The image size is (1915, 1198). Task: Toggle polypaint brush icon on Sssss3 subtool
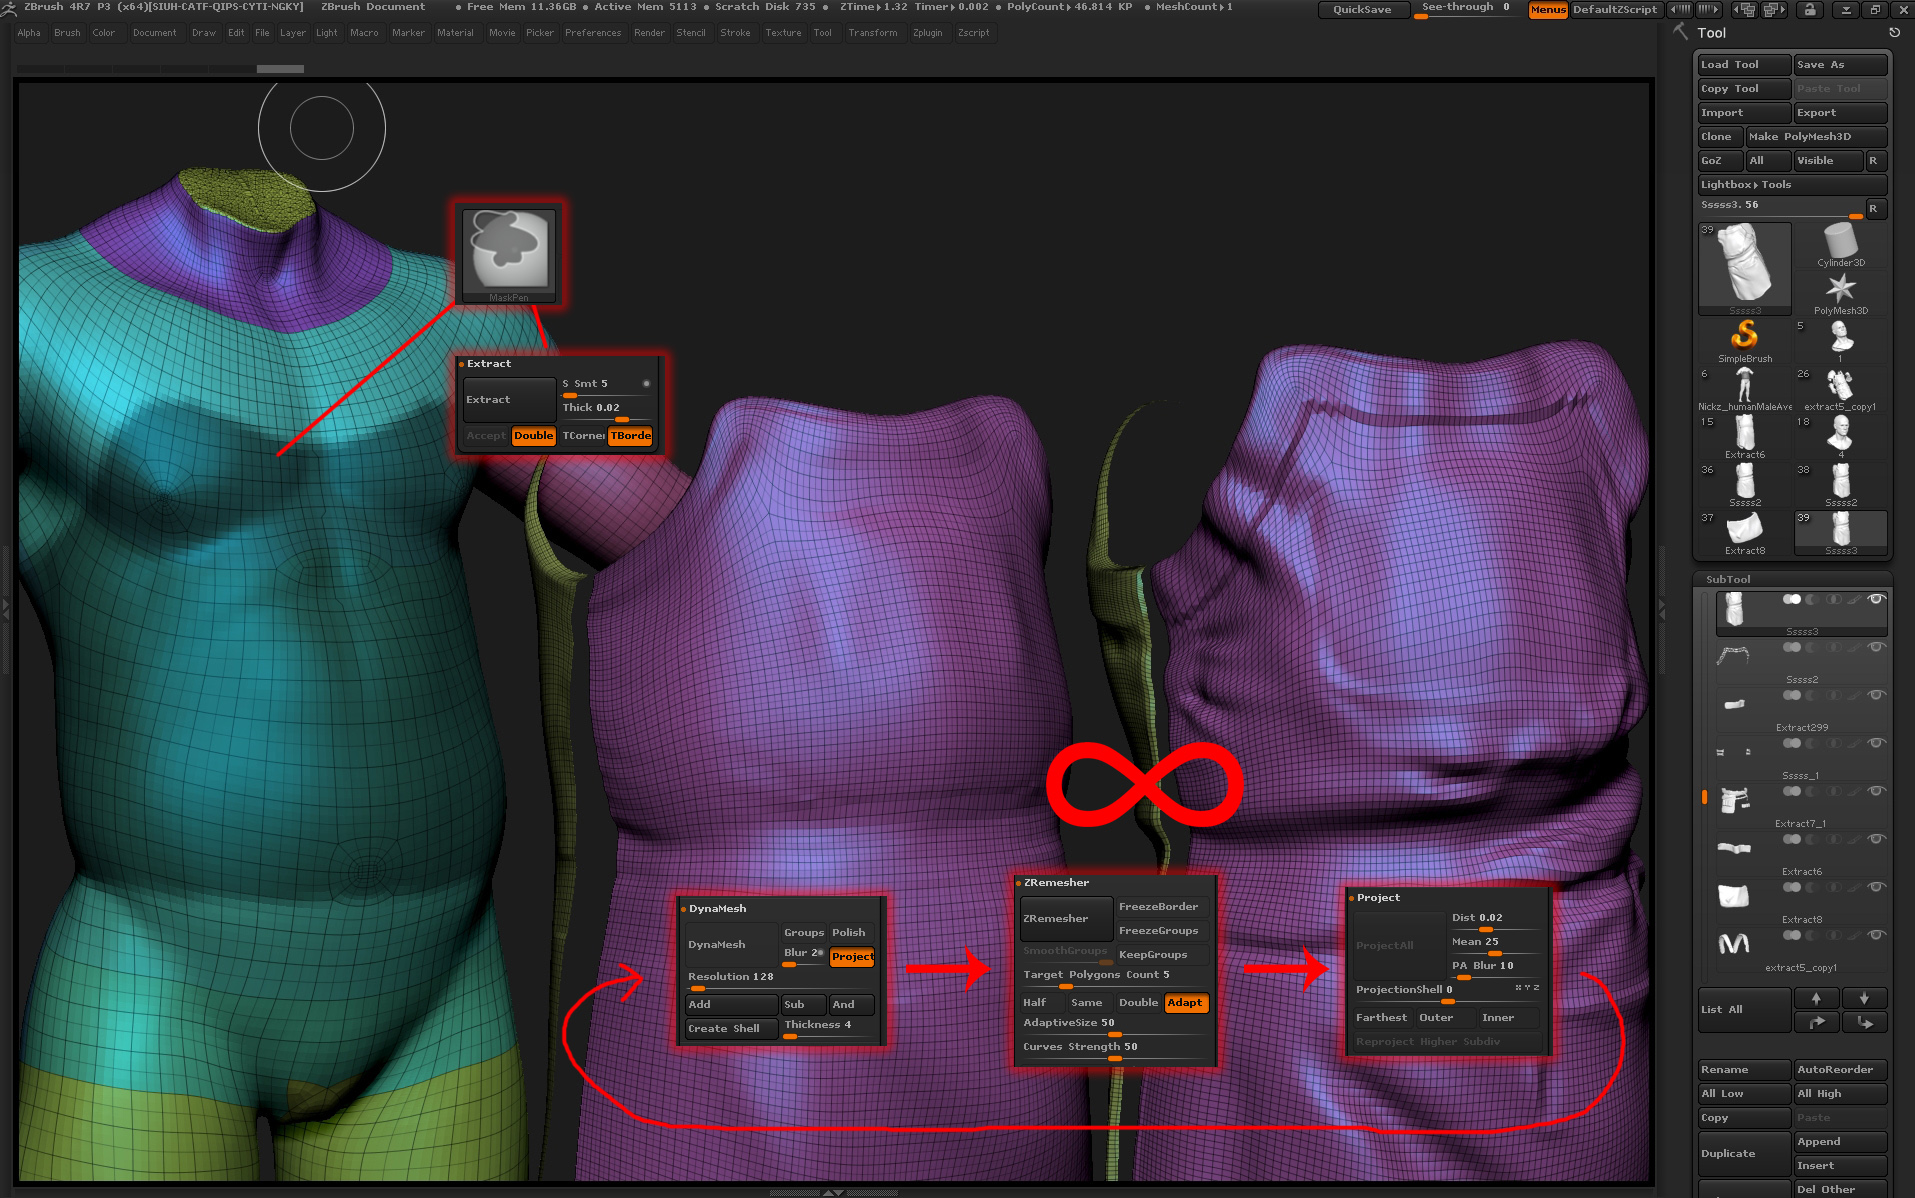(1854, 599)
